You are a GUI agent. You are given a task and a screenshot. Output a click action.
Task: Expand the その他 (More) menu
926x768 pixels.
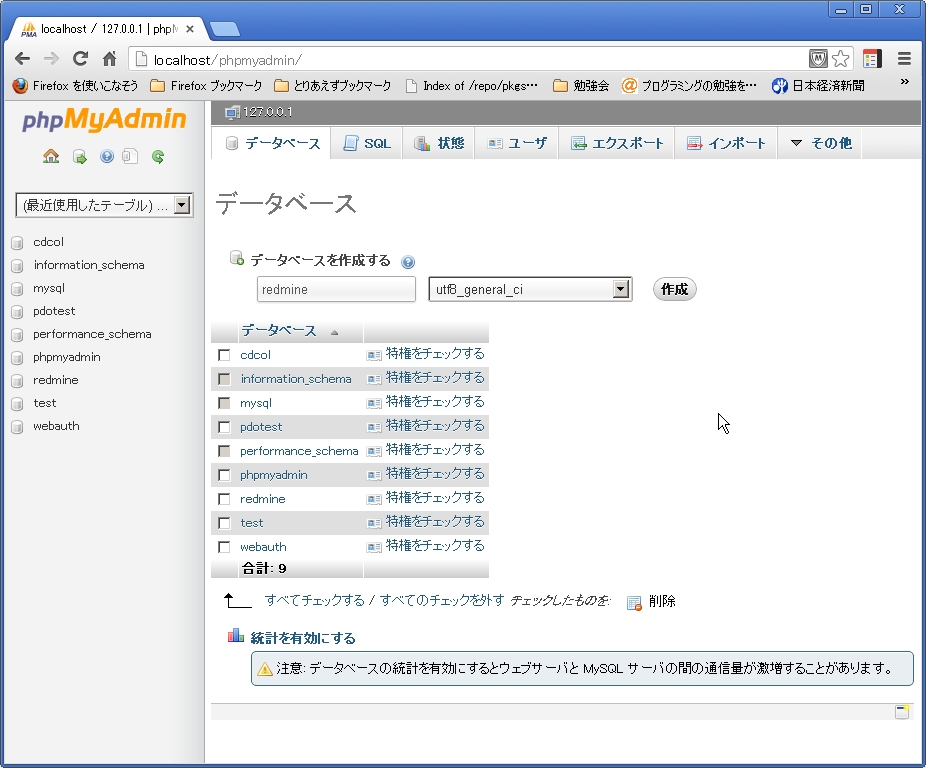[821, 143]
